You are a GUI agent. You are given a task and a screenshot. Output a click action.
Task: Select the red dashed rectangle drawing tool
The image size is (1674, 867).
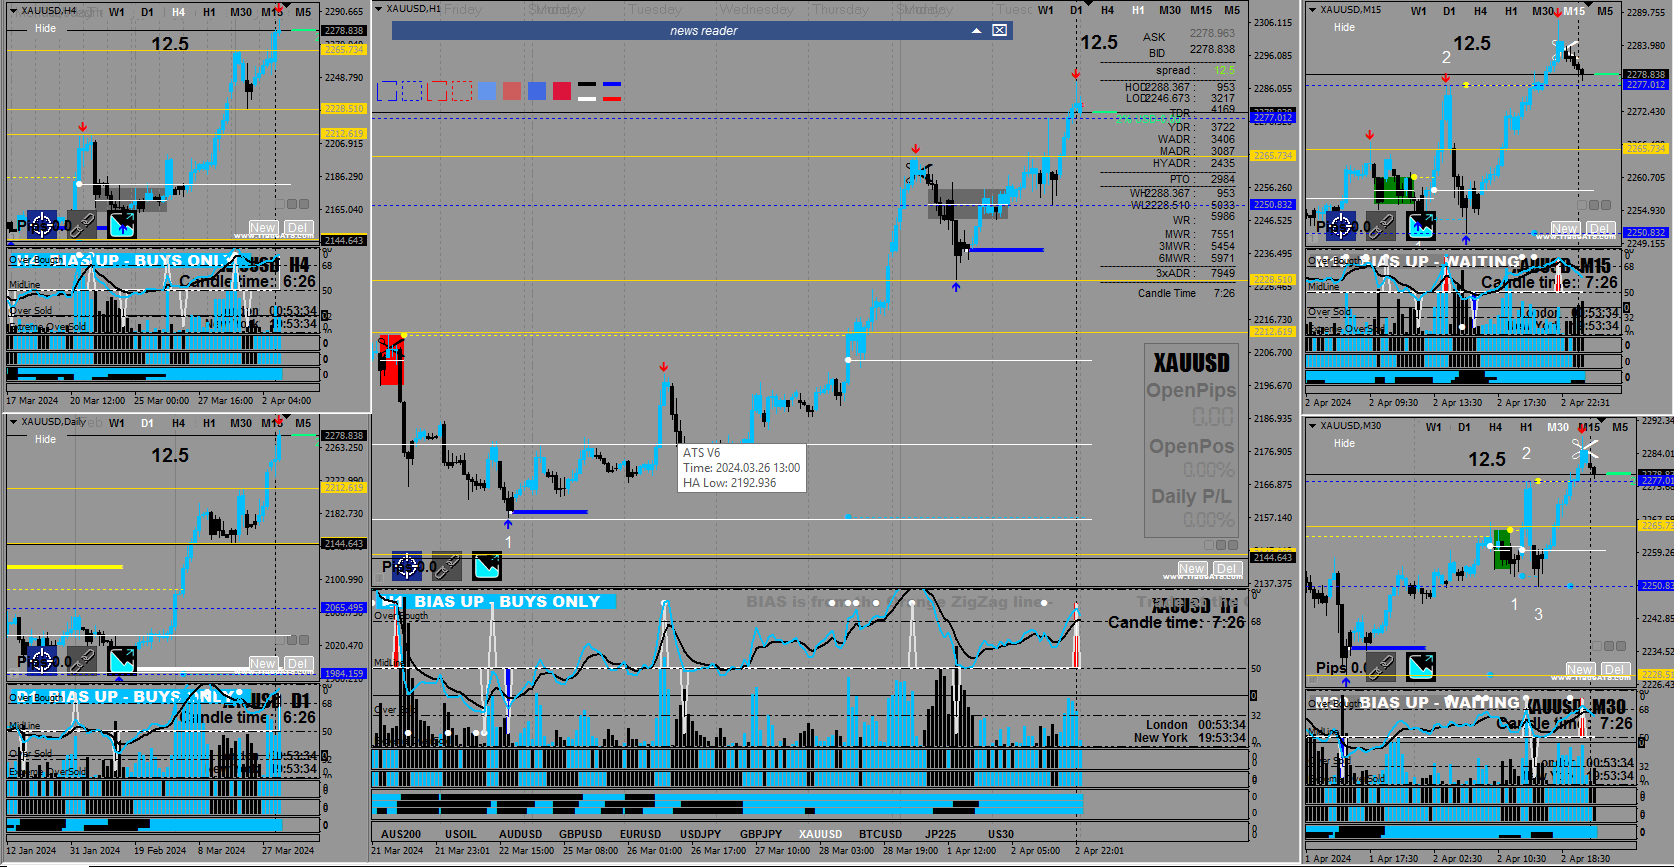pyautogui.click(x=462, y=91)
